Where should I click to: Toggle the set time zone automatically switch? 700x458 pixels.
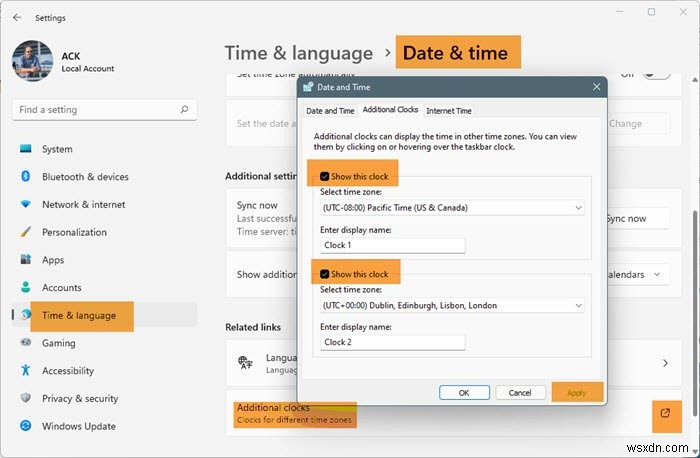tap(656, 75)
